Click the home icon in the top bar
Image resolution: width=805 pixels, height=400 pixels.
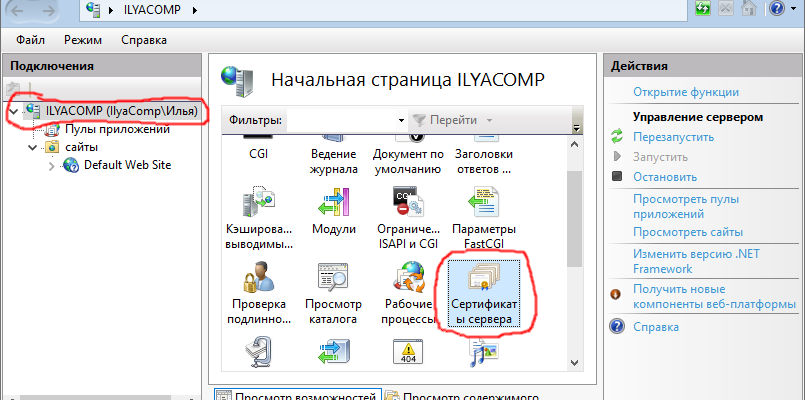[750, 8]
